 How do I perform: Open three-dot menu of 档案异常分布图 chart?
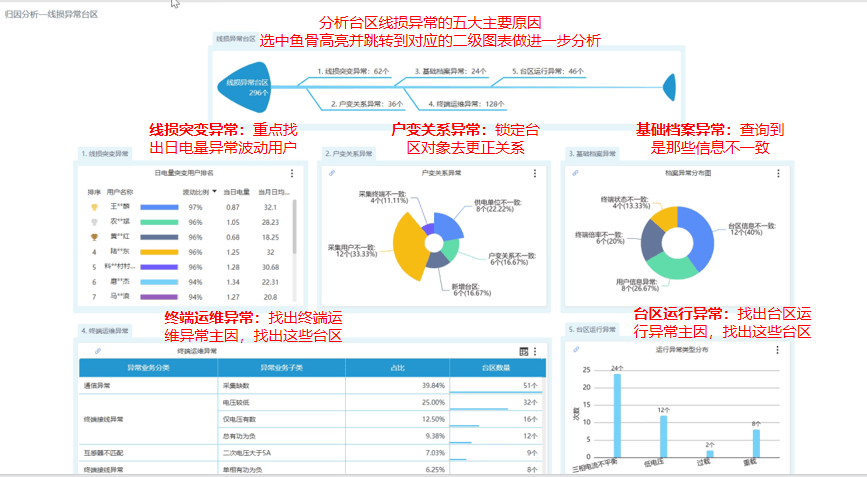(x=778, y=173)
